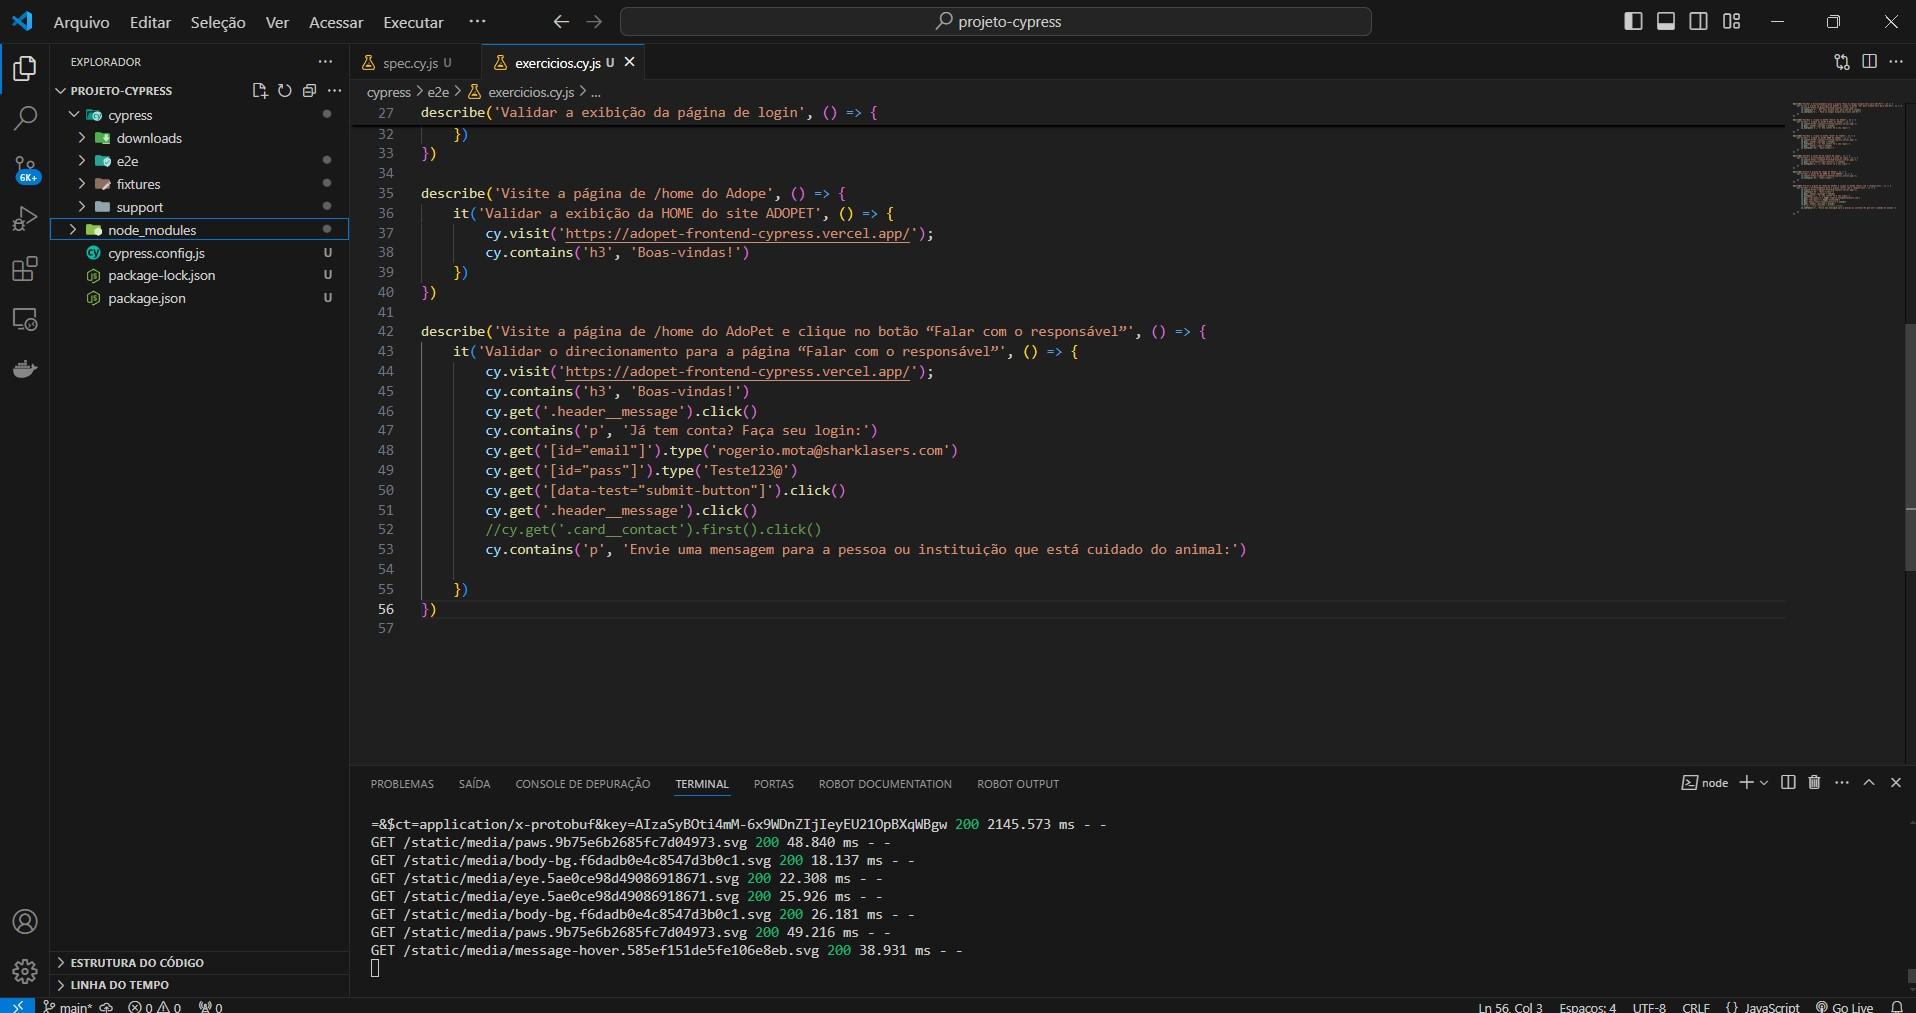
Task: Go forward in navigation history
Action: tap(594, 21)
